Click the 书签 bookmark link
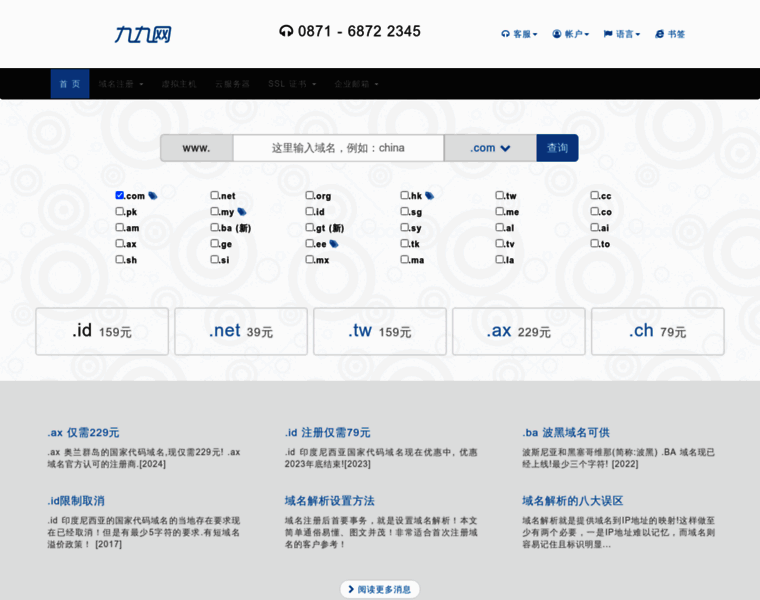 point(670,34)
